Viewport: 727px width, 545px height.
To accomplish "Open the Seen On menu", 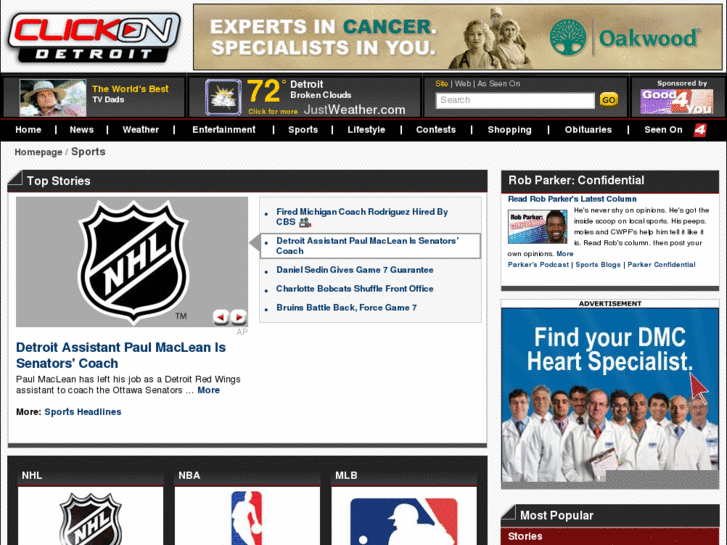I will point(663,130).
